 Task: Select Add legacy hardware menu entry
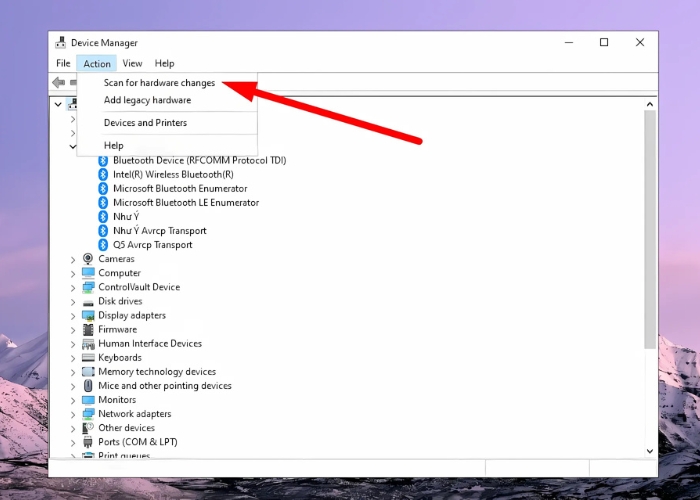pos(147,100)
